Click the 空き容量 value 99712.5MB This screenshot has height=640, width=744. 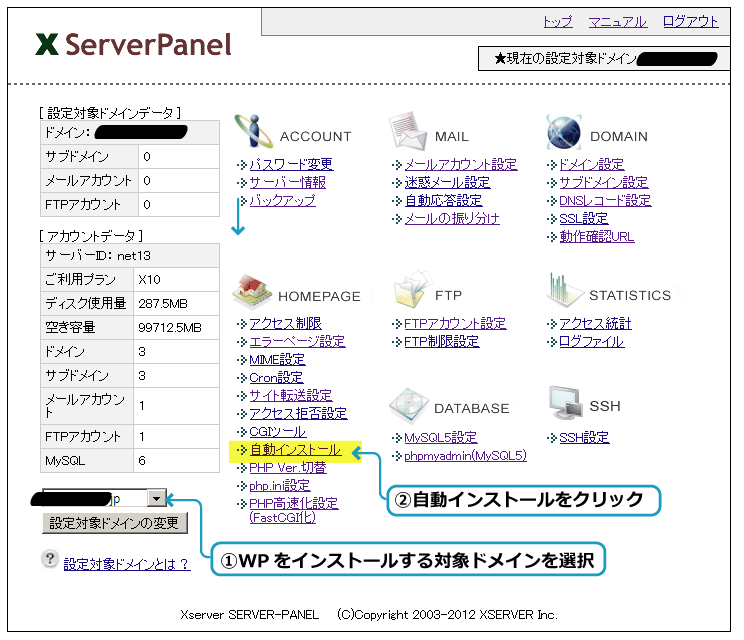coord(170,328)
